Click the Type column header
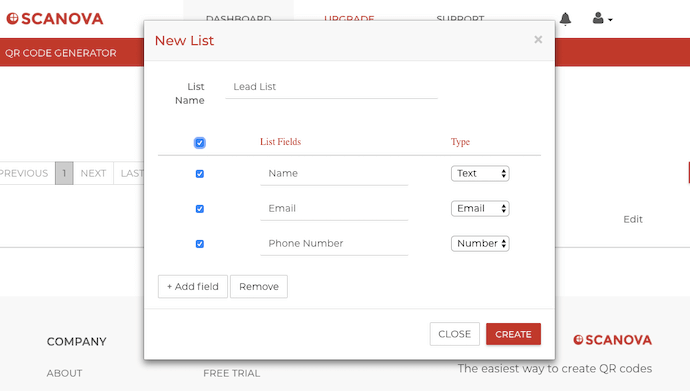This screenshot has width=690, height=391. (460, 142)
